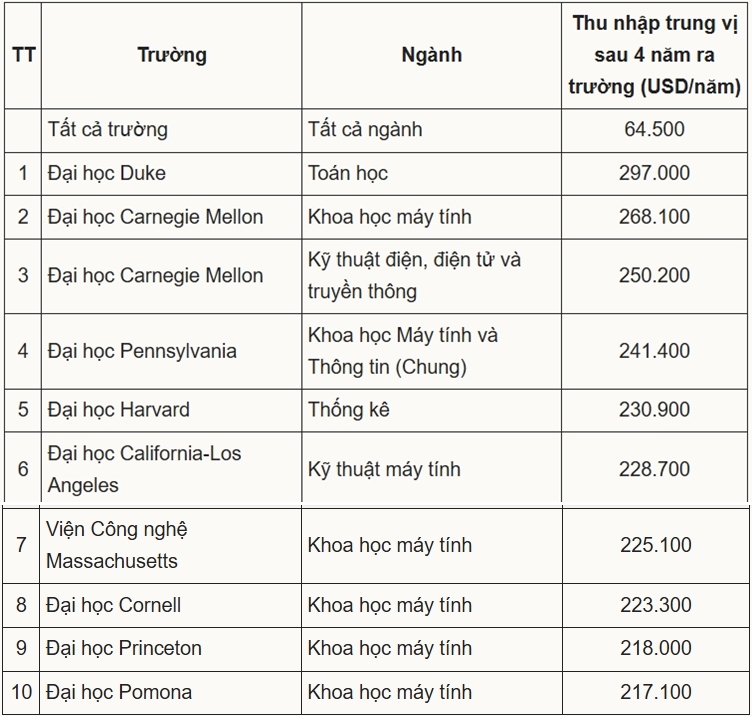Viewport: 752px width, 716px height.
Task: Click the 'Đại học Duke' cell
Action: click(x=172, y=174)
